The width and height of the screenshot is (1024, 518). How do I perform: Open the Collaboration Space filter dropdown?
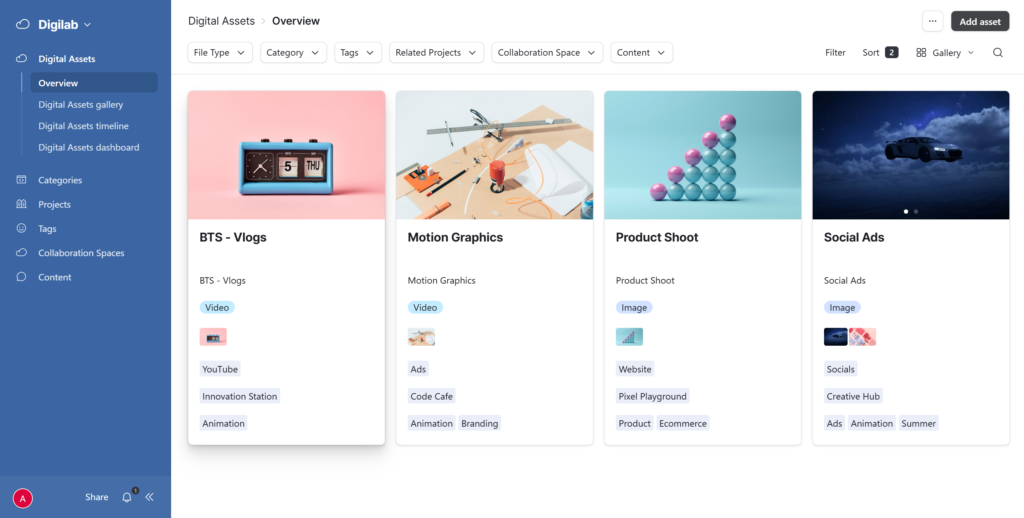click(547, 53)
